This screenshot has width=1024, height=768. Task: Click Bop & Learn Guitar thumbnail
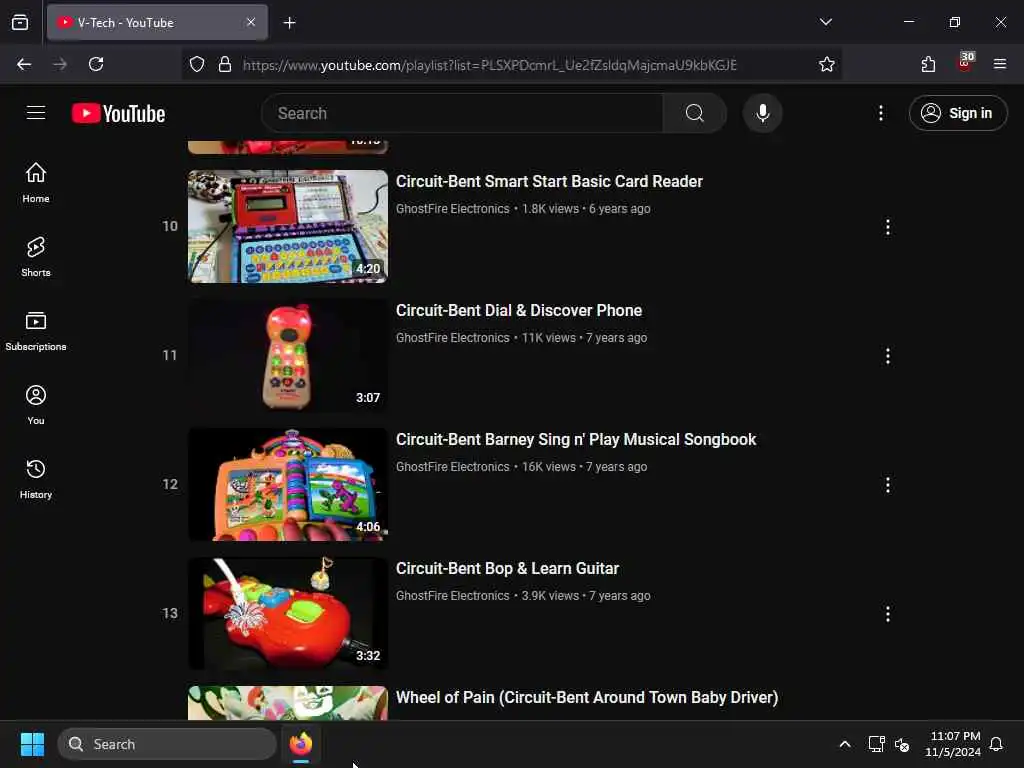(287, 613)
